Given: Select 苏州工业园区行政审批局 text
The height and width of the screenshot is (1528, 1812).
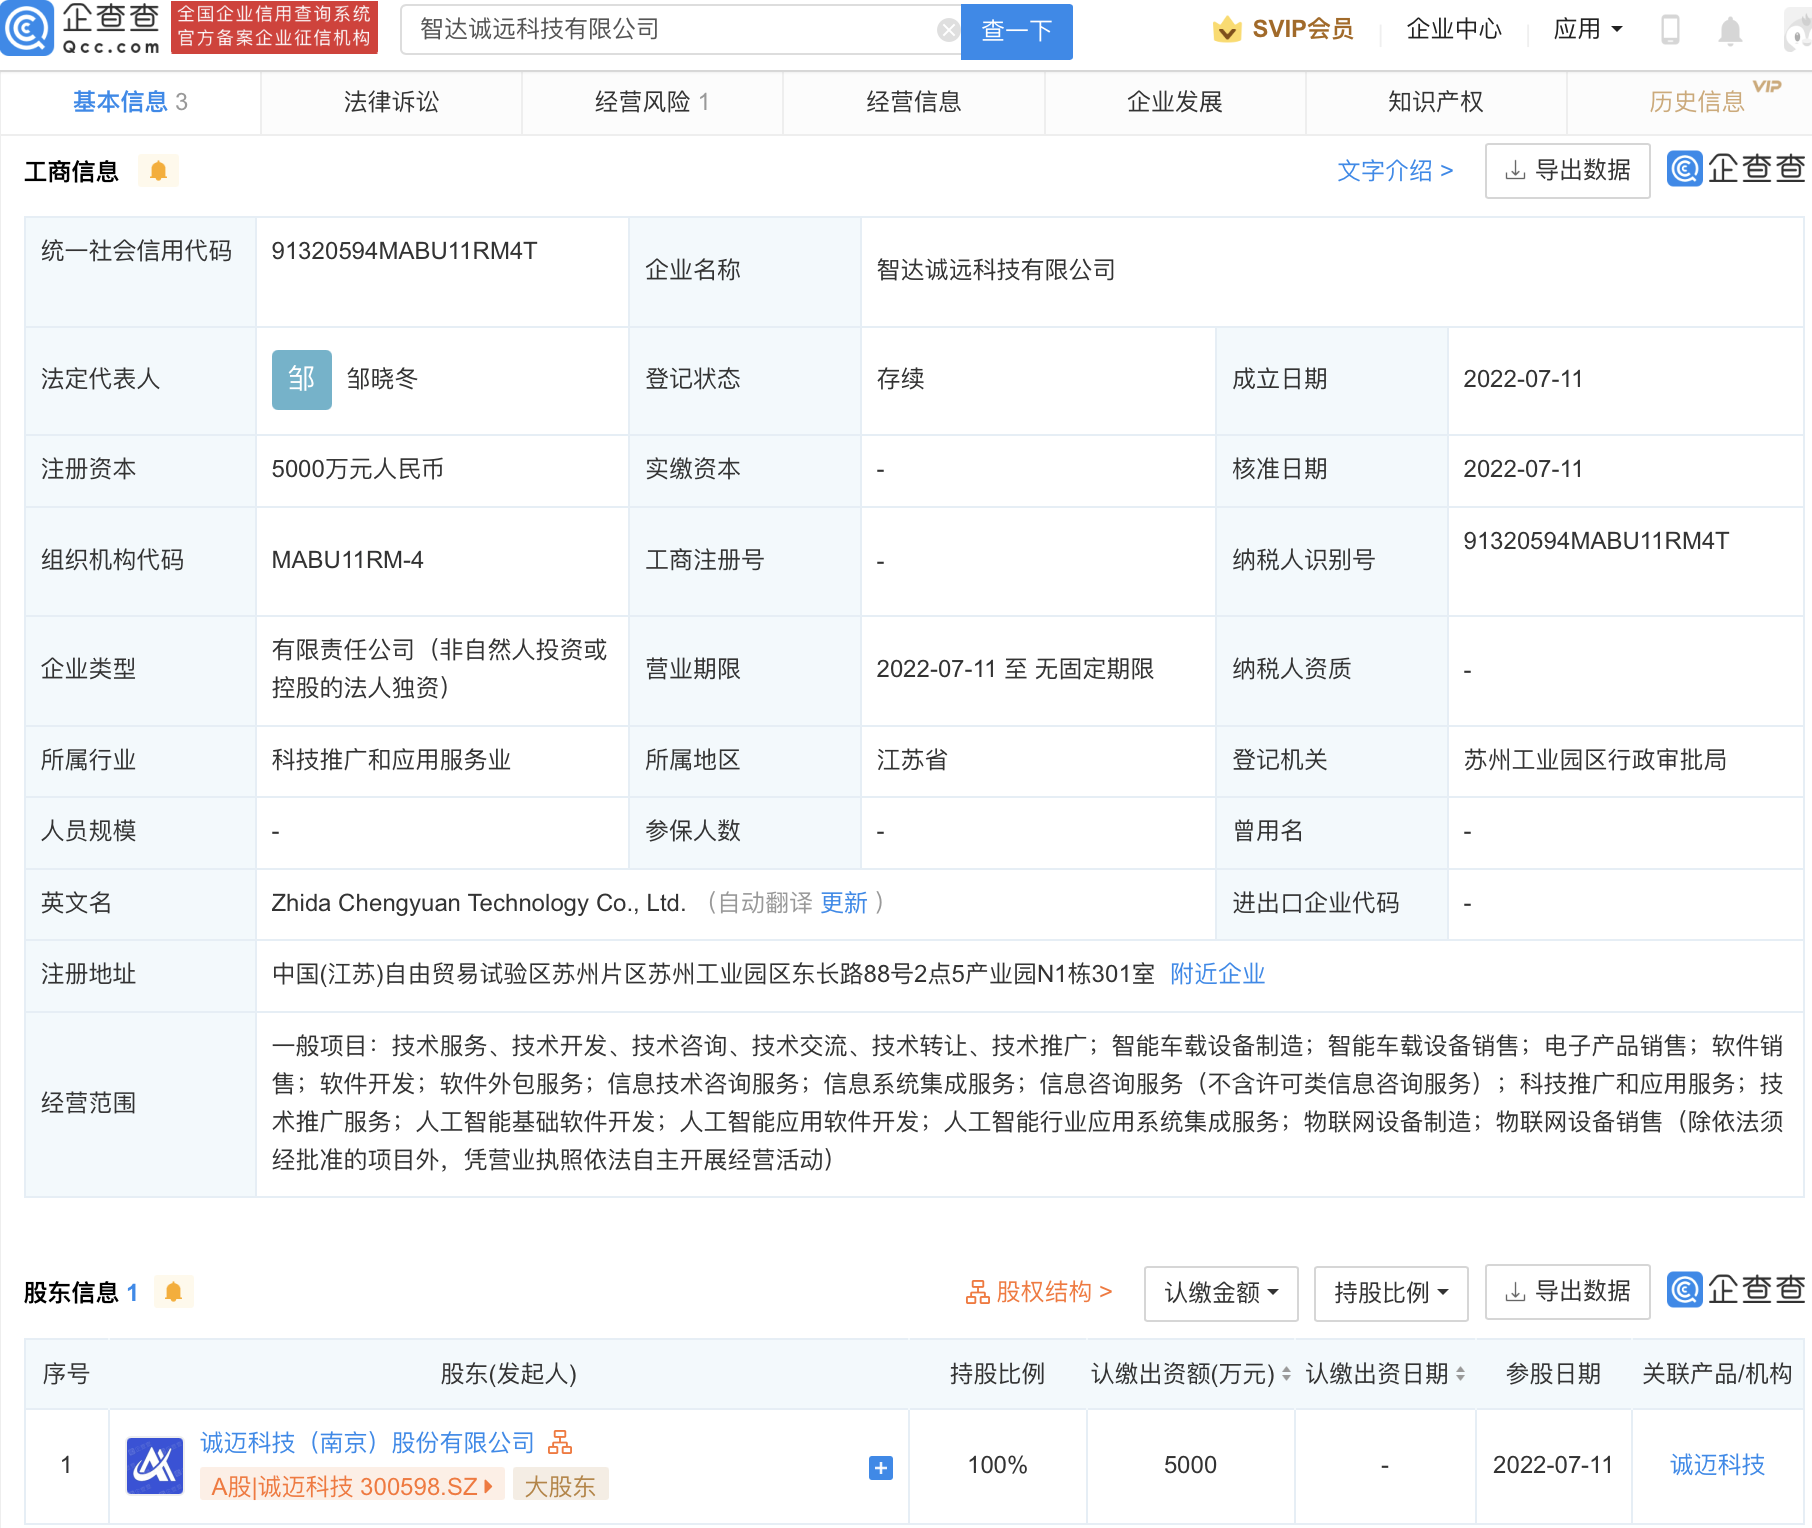Looking at the screenshot, I should click(1595, 760).
